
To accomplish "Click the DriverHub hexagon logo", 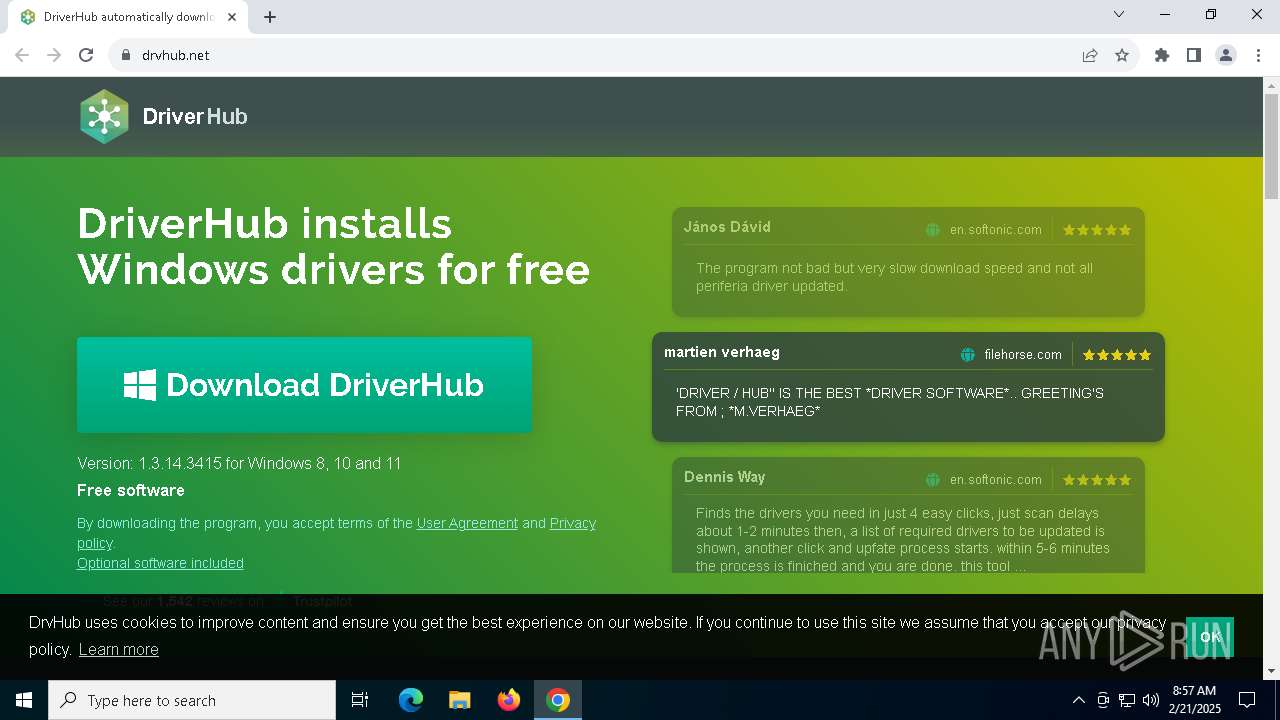I will 104,116.
